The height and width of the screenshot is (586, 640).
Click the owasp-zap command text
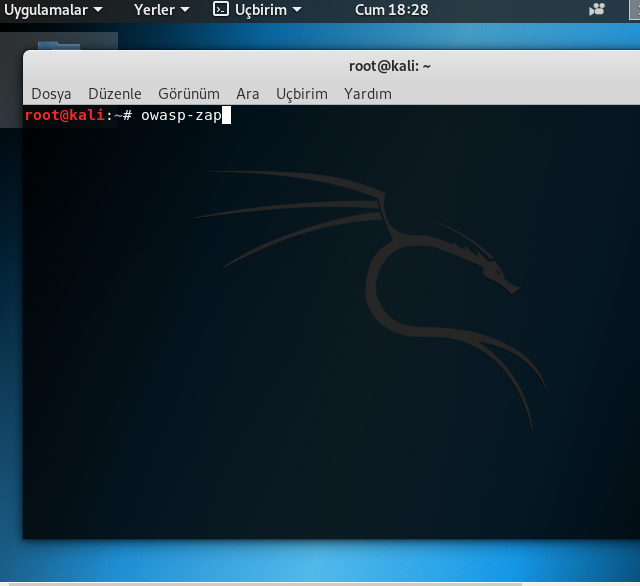181,115
